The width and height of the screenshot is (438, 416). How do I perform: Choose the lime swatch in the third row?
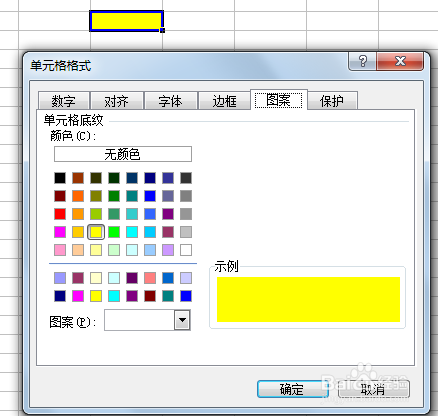pyautogui.click(x=96, y=214)
